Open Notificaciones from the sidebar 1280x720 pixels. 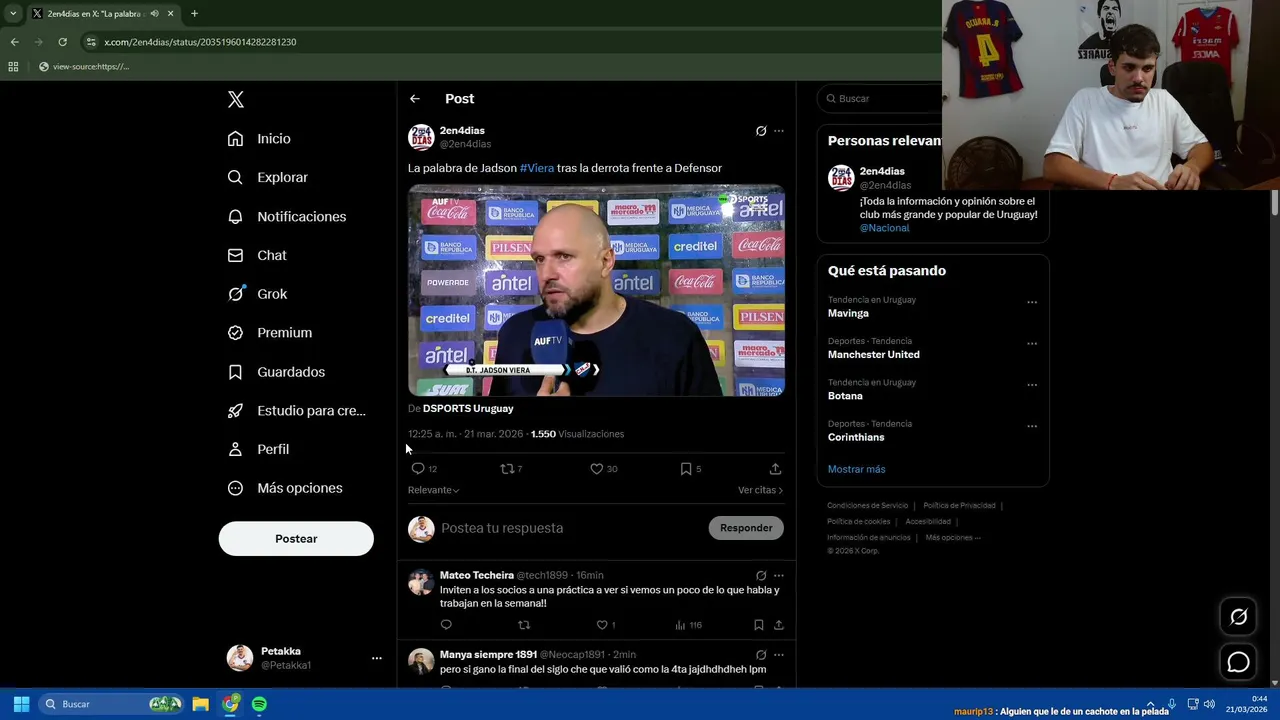286,216
